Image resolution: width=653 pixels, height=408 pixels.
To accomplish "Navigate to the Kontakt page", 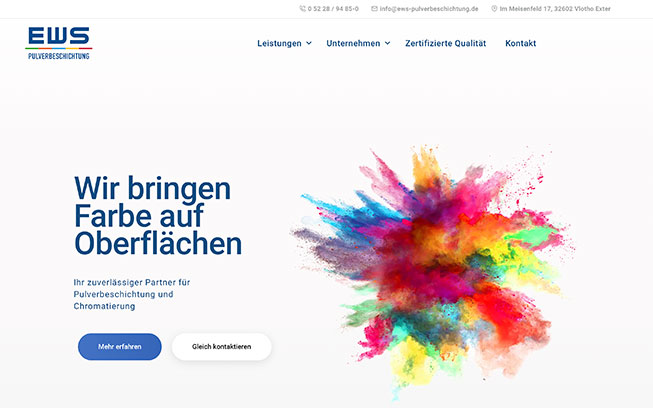I will point(520,44).
